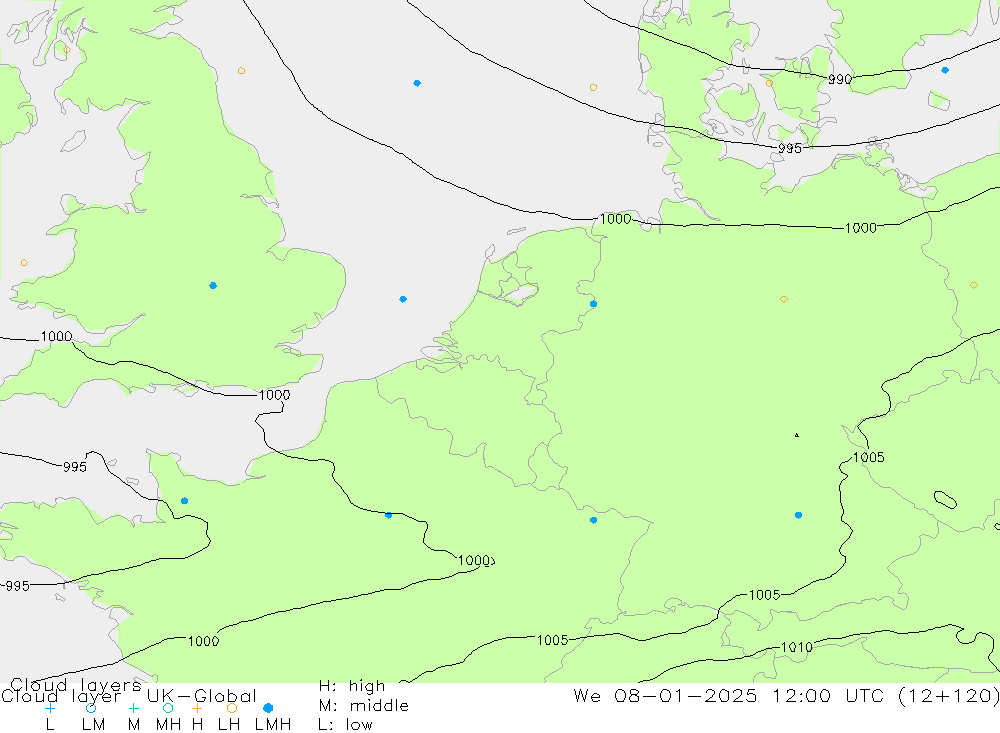1000x733 pixels.
Task: Select the blue LMH dot over central England
Action: point(213,286)
